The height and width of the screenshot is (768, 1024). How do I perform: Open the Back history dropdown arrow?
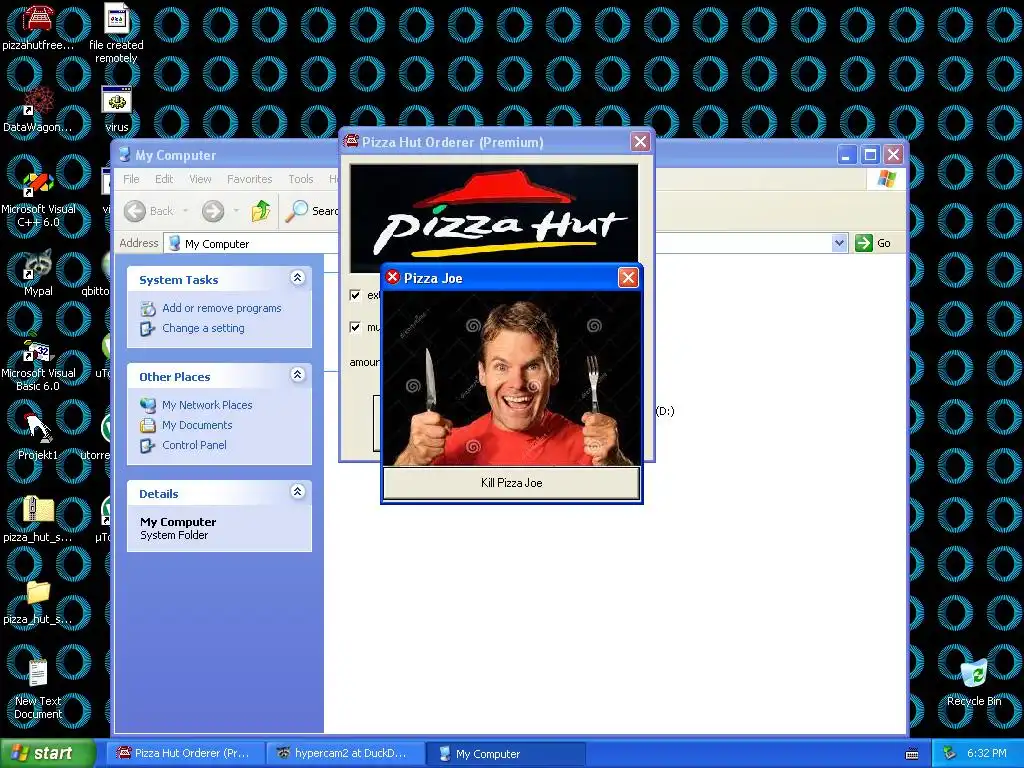(185, 211)
